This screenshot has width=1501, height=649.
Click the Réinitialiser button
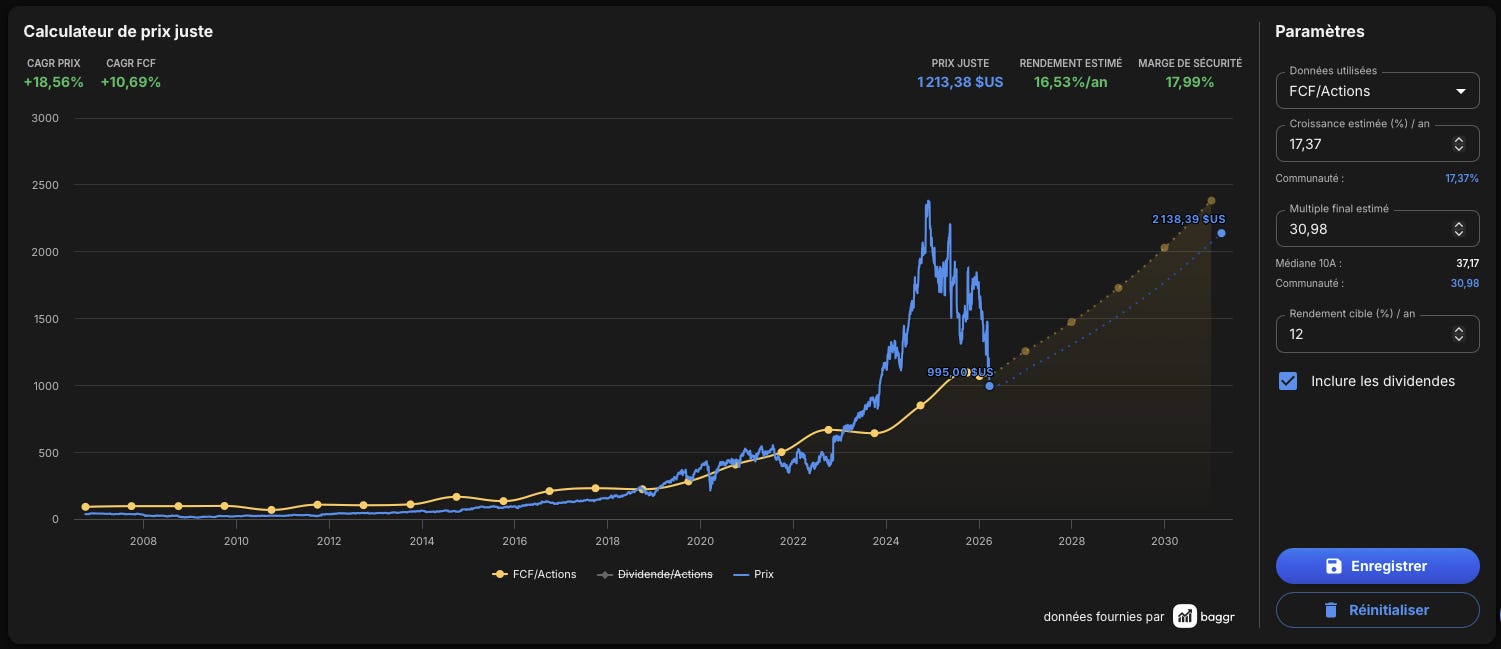pyautogui.click(x=1377, y=610)
